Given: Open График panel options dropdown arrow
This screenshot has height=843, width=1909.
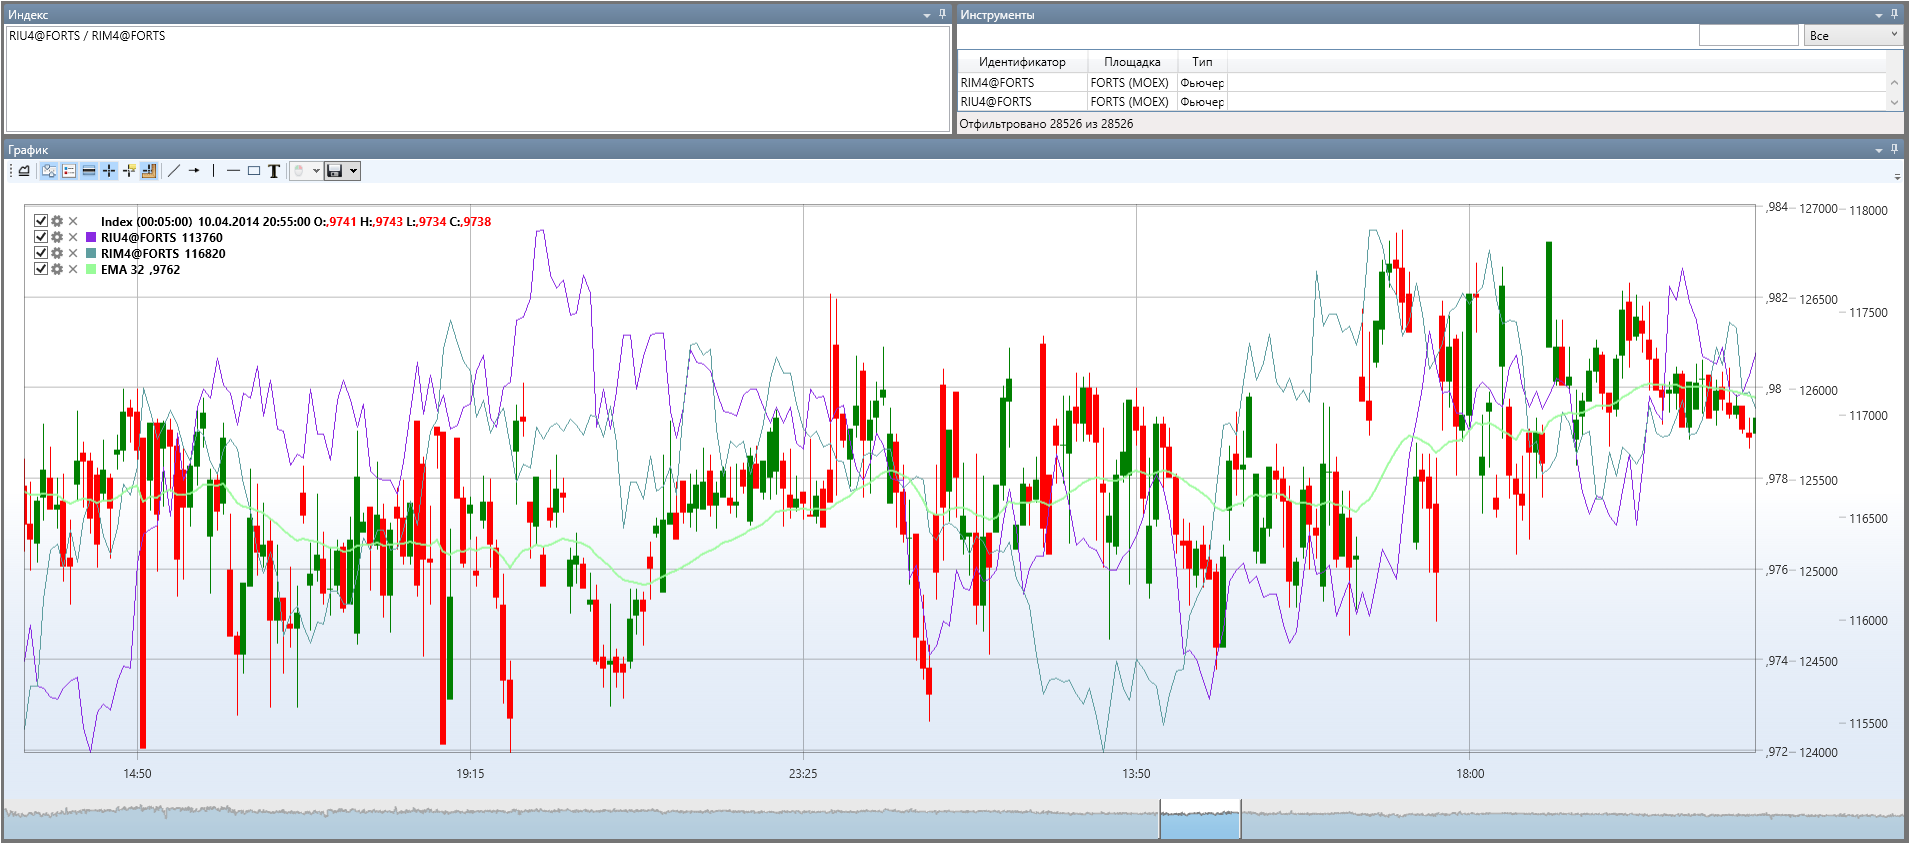Looking at the screenshot, I should tap(1878, 150).
